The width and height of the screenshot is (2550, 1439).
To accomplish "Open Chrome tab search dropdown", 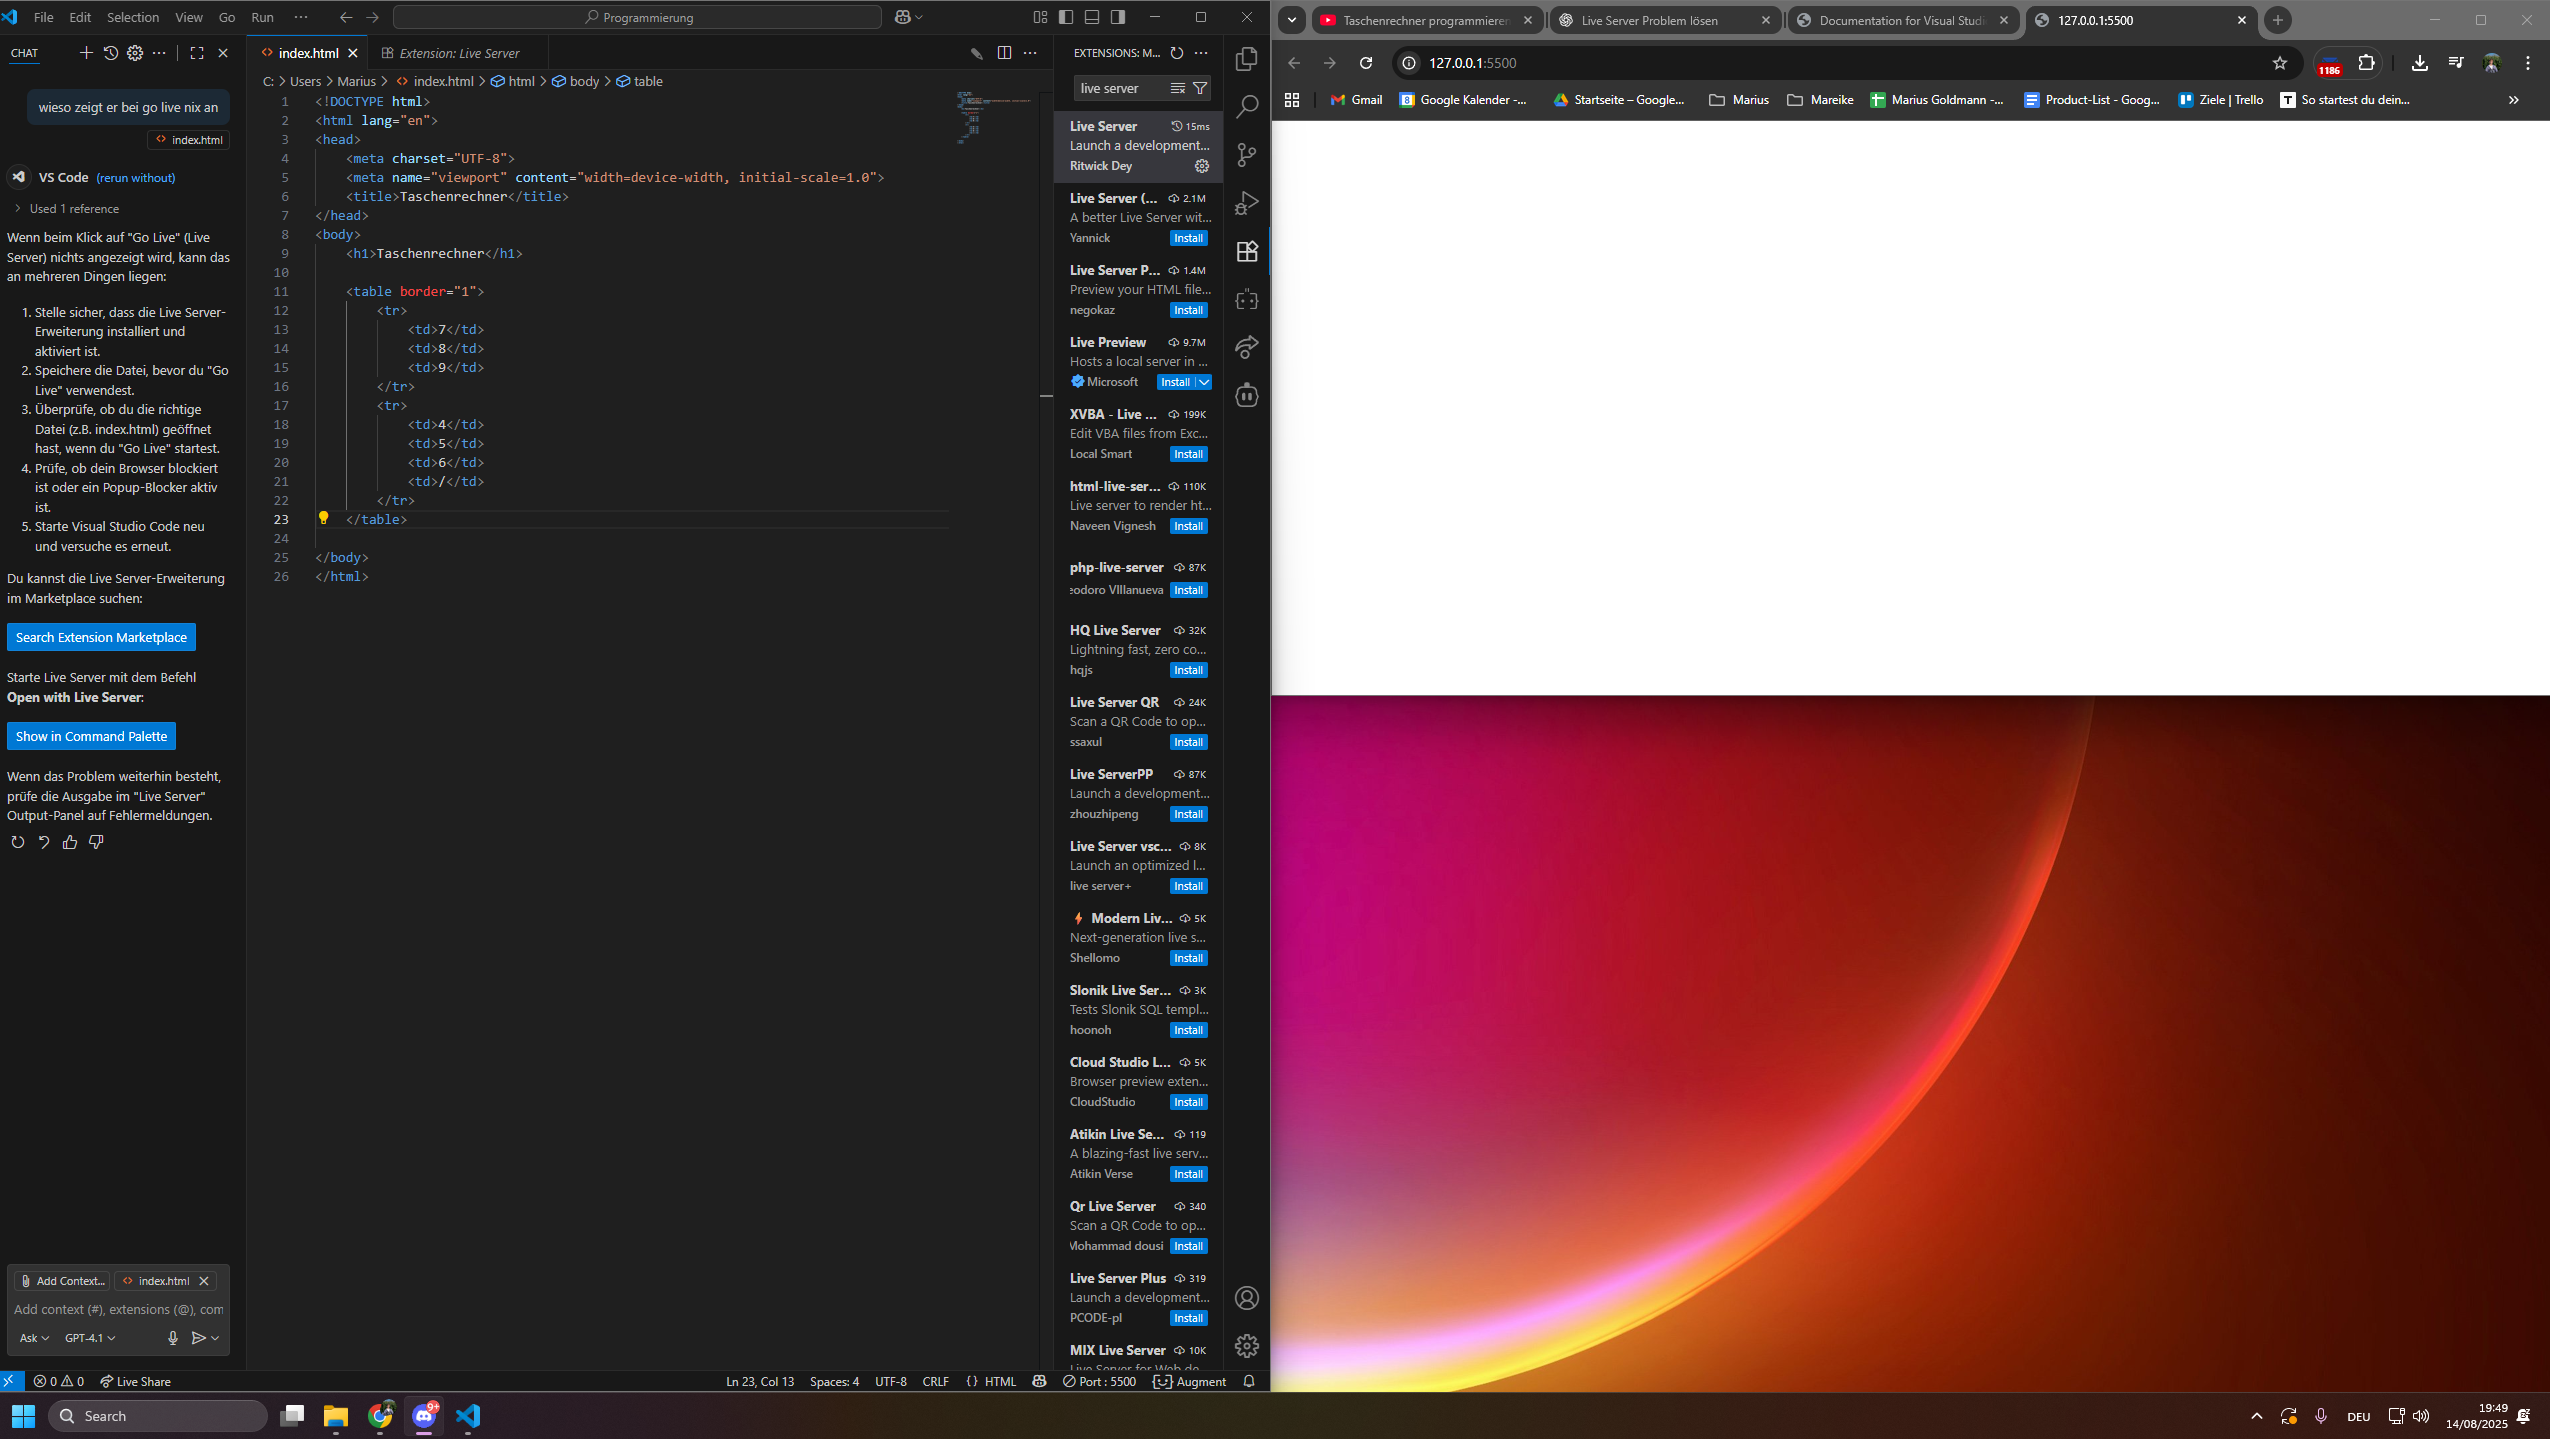I will click(x=1292, y=20).
